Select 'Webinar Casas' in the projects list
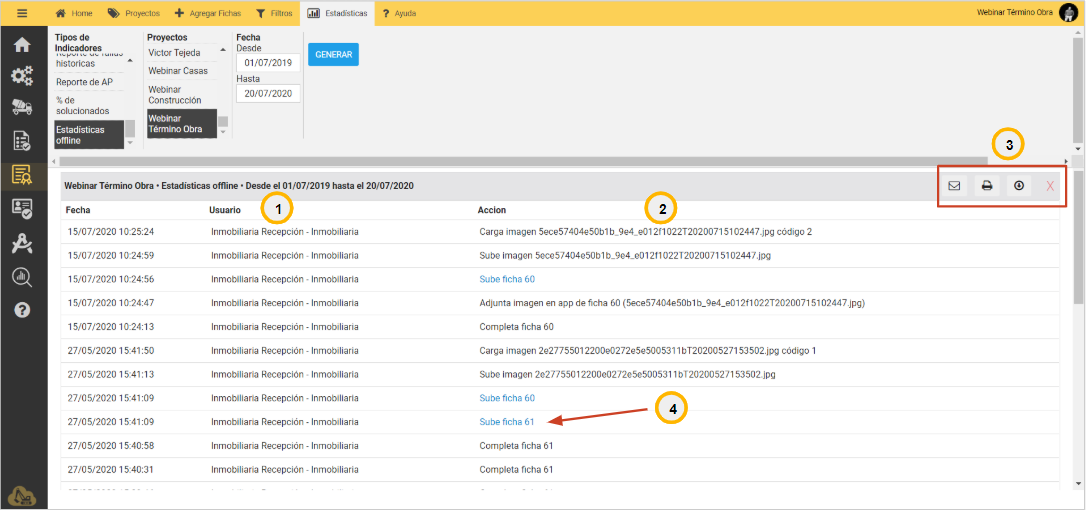Viewport: 1088px width, 511px height. [178, 71]
